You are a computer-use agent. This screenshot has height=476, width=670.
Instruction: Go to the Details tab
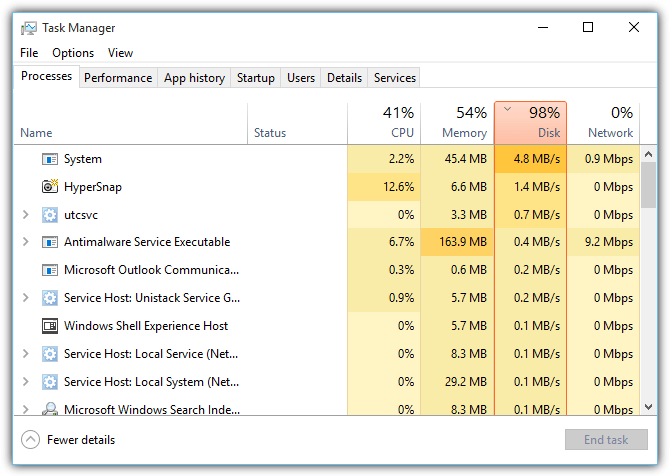click(x=344, y=78)
